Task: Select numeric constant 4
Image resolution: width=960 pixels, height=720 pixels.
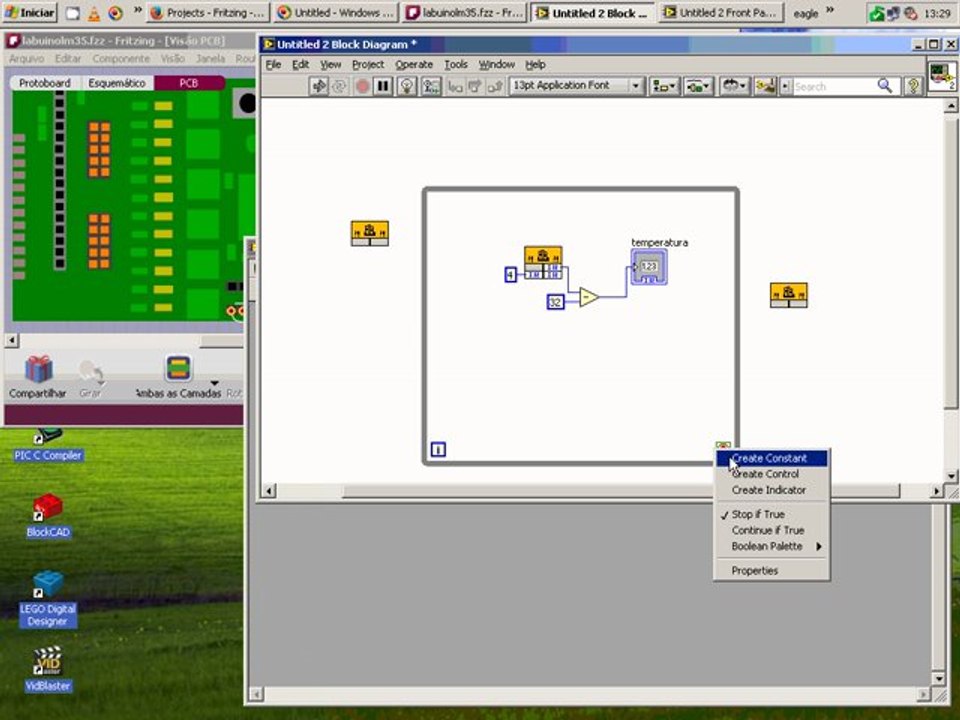Action: (x=510, y=275)
